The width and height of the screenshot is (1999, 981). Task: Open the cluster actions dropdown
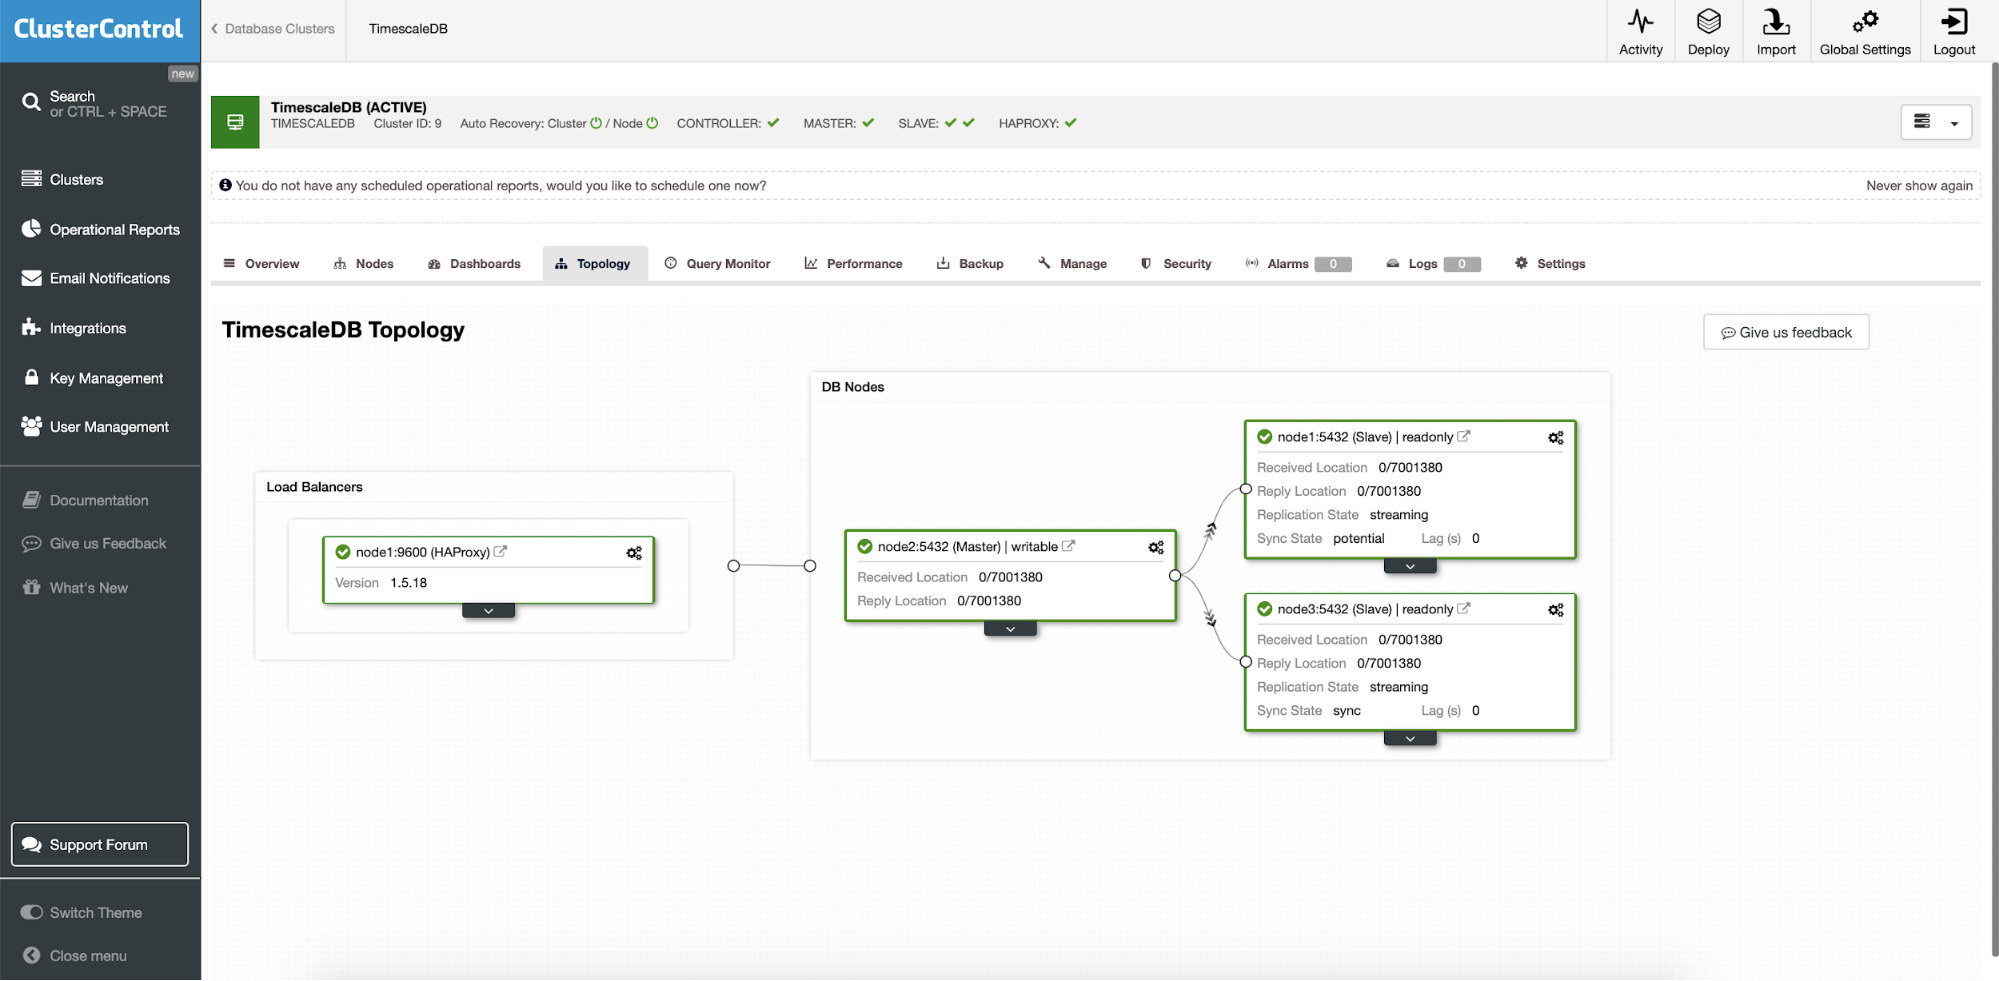point(1936,122)
